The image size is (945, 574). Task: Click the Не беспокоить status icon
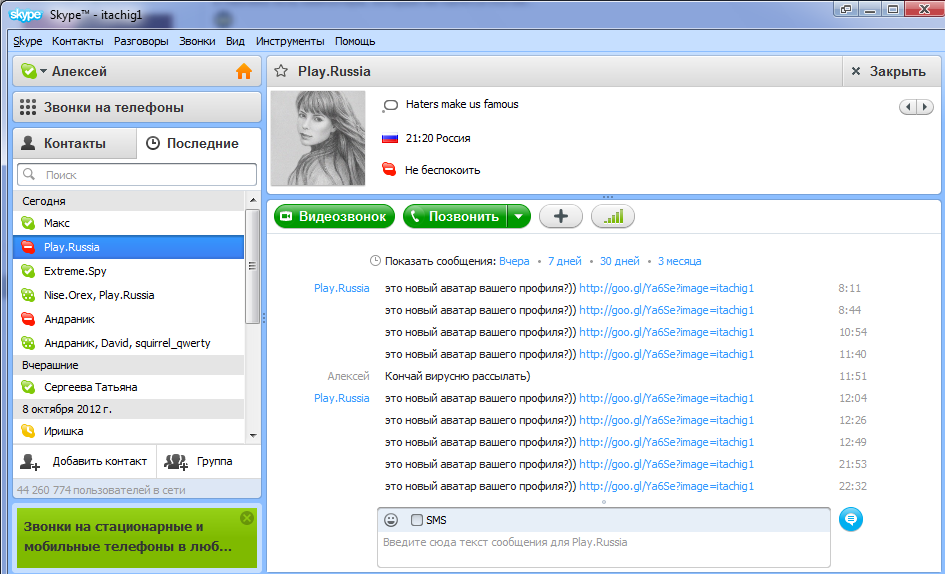coord(389,169)
